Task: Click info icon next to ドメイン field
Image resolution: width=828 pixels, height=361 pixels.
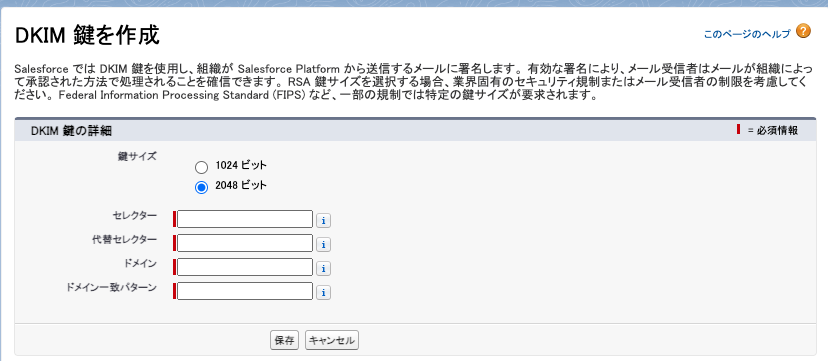Action: [323, 269]
